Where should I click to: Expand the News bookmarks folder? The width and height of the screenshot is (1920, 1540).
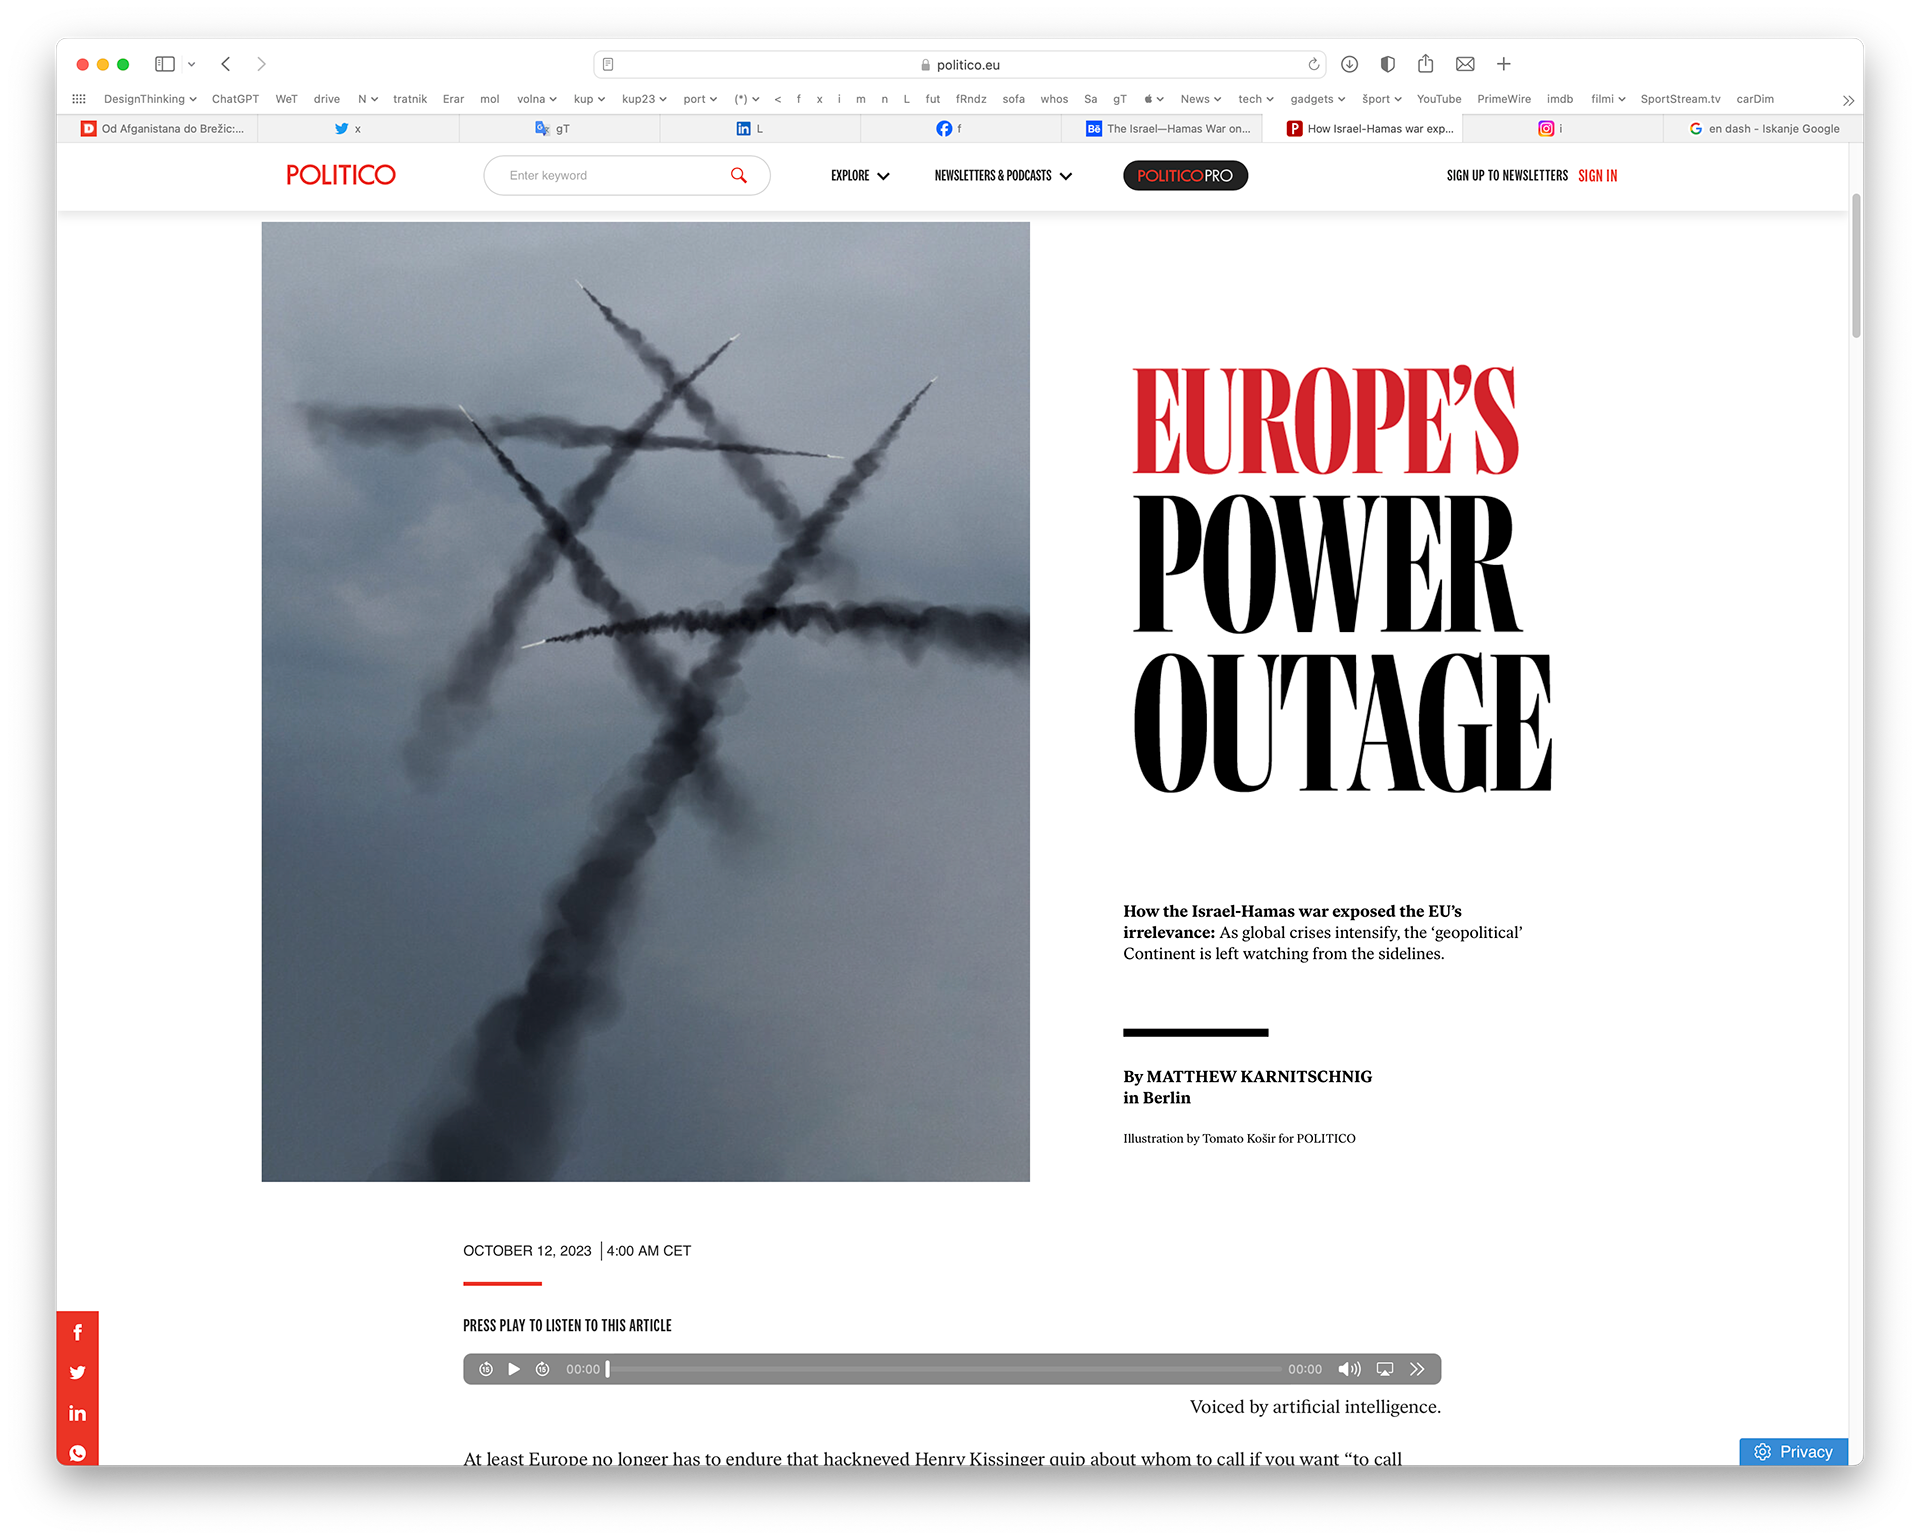[x=1200, y=99]
